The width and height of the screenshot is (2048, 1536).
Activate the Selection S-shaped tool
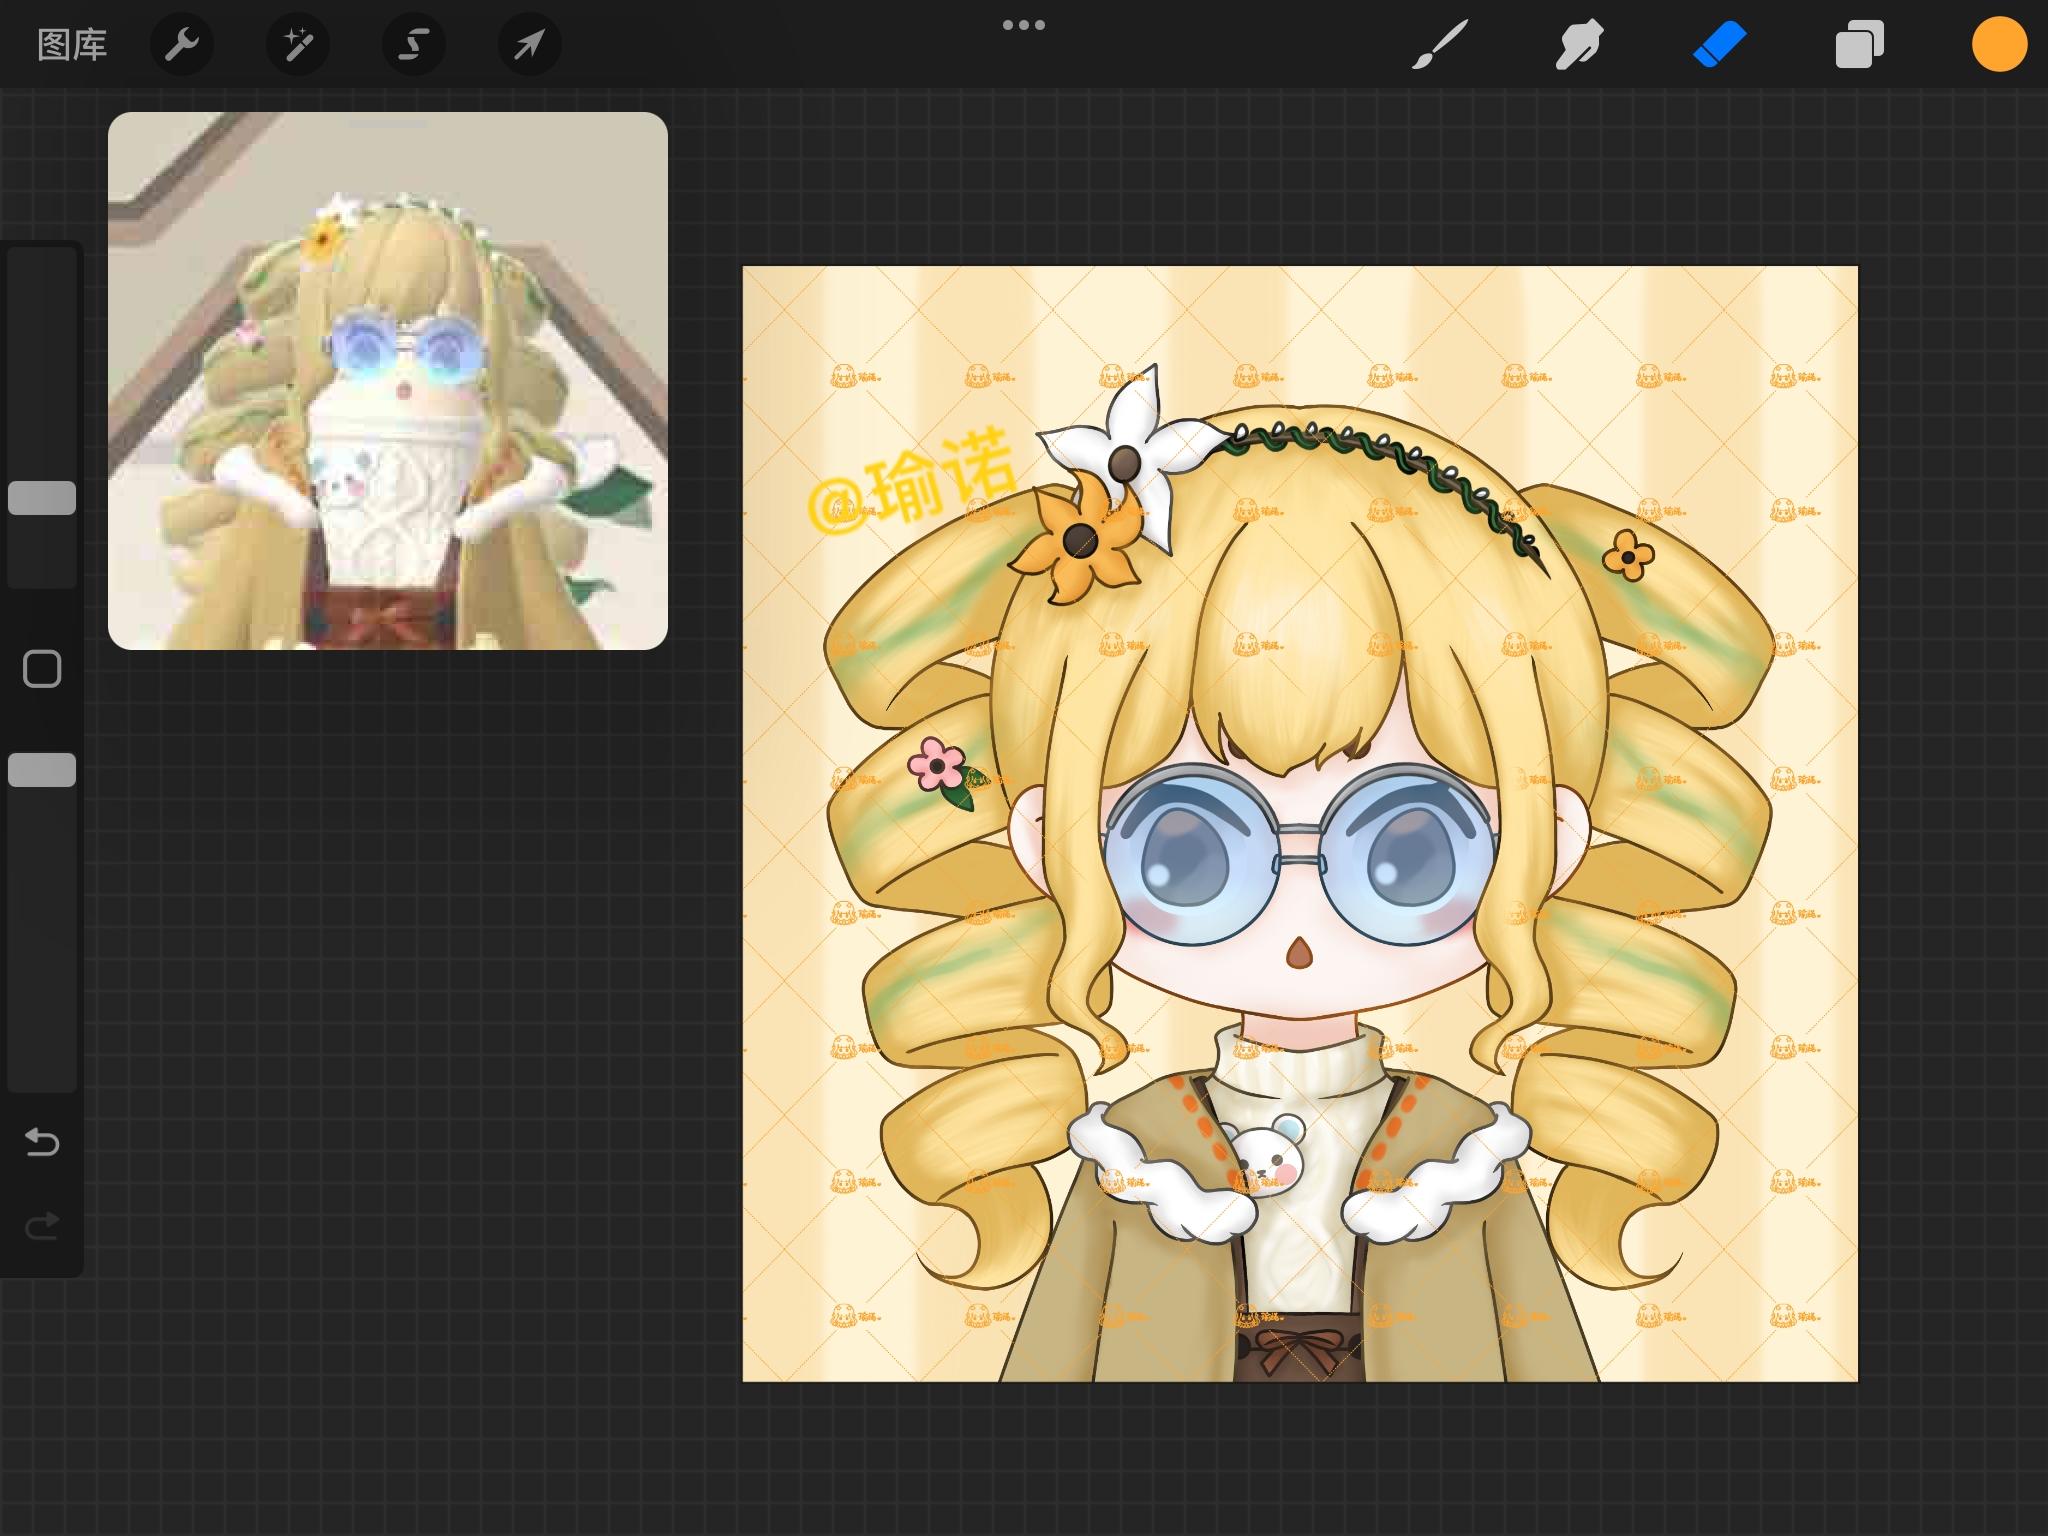[414, 45]
